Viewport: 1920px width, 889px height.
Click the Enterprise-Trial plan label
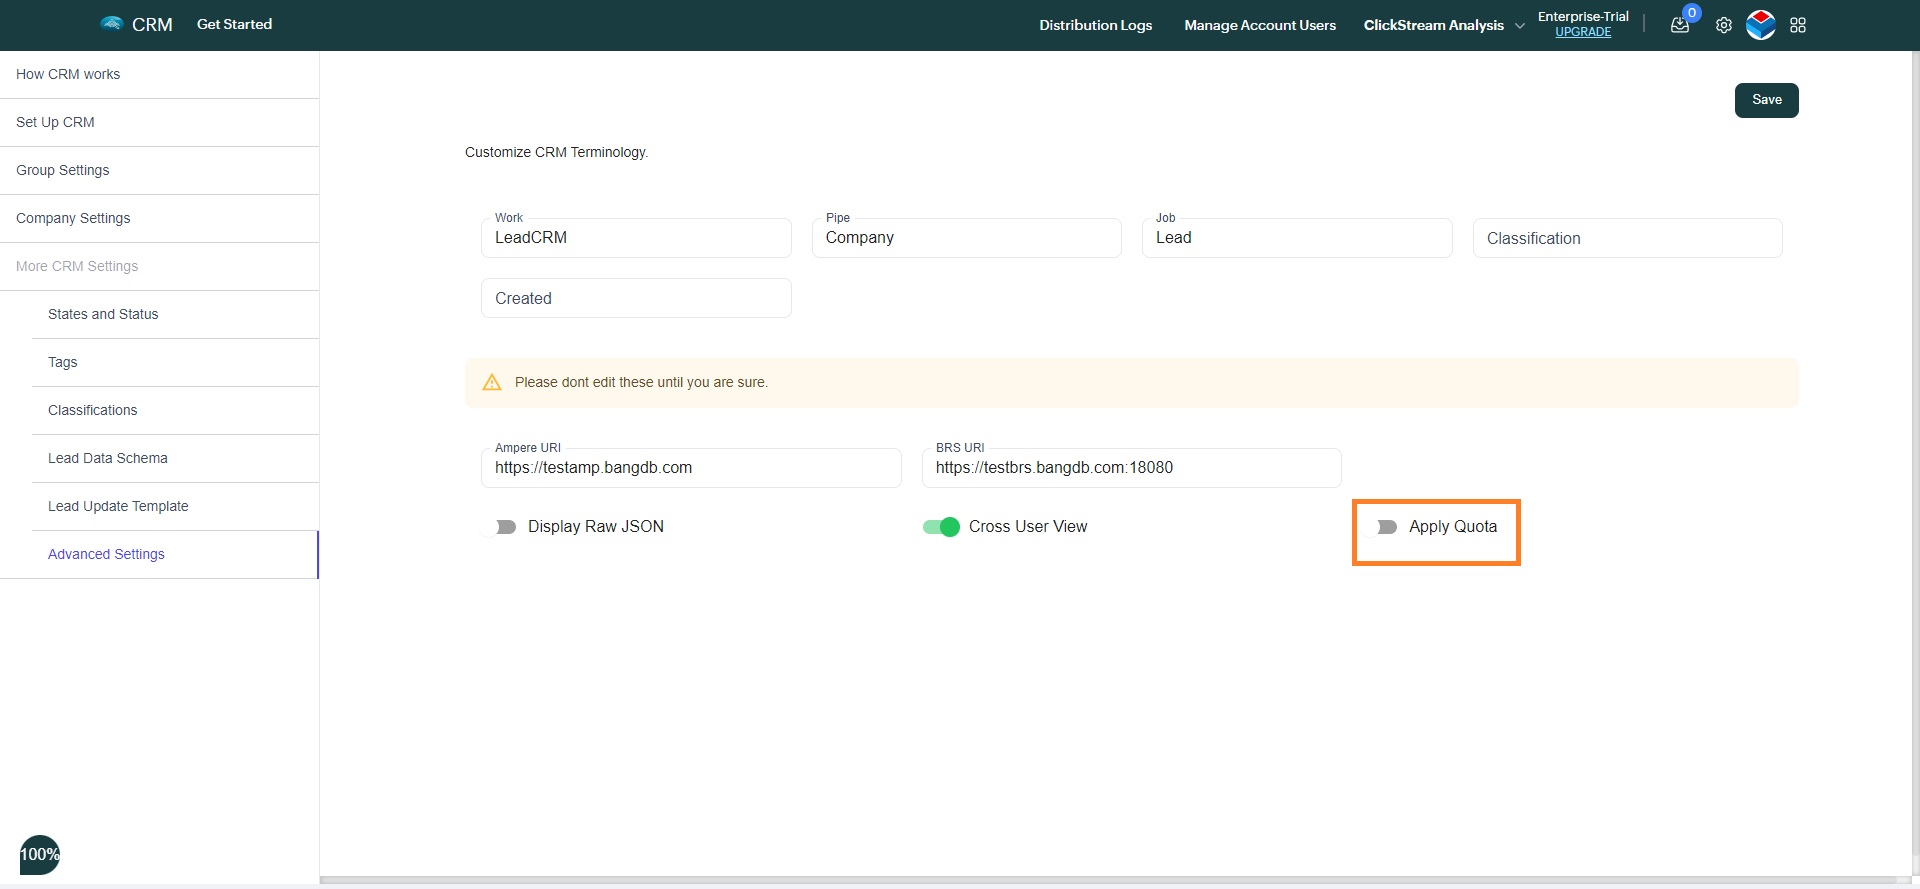(x=1583, y=16)
